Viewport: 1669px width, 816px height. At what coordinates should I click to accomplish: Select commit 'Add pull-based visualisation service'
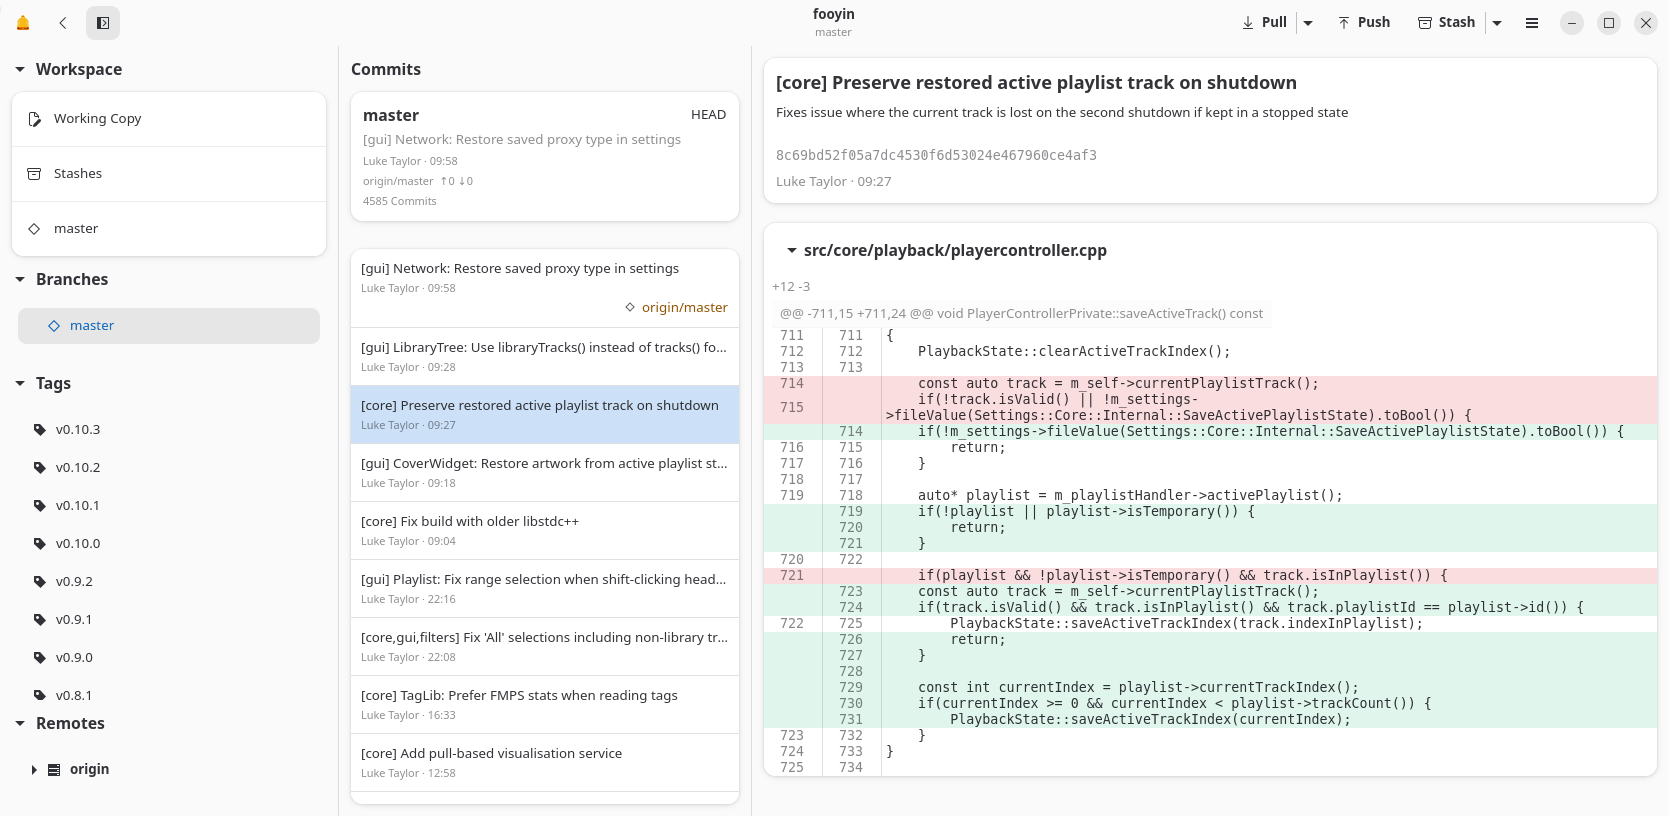pos(545,763)
